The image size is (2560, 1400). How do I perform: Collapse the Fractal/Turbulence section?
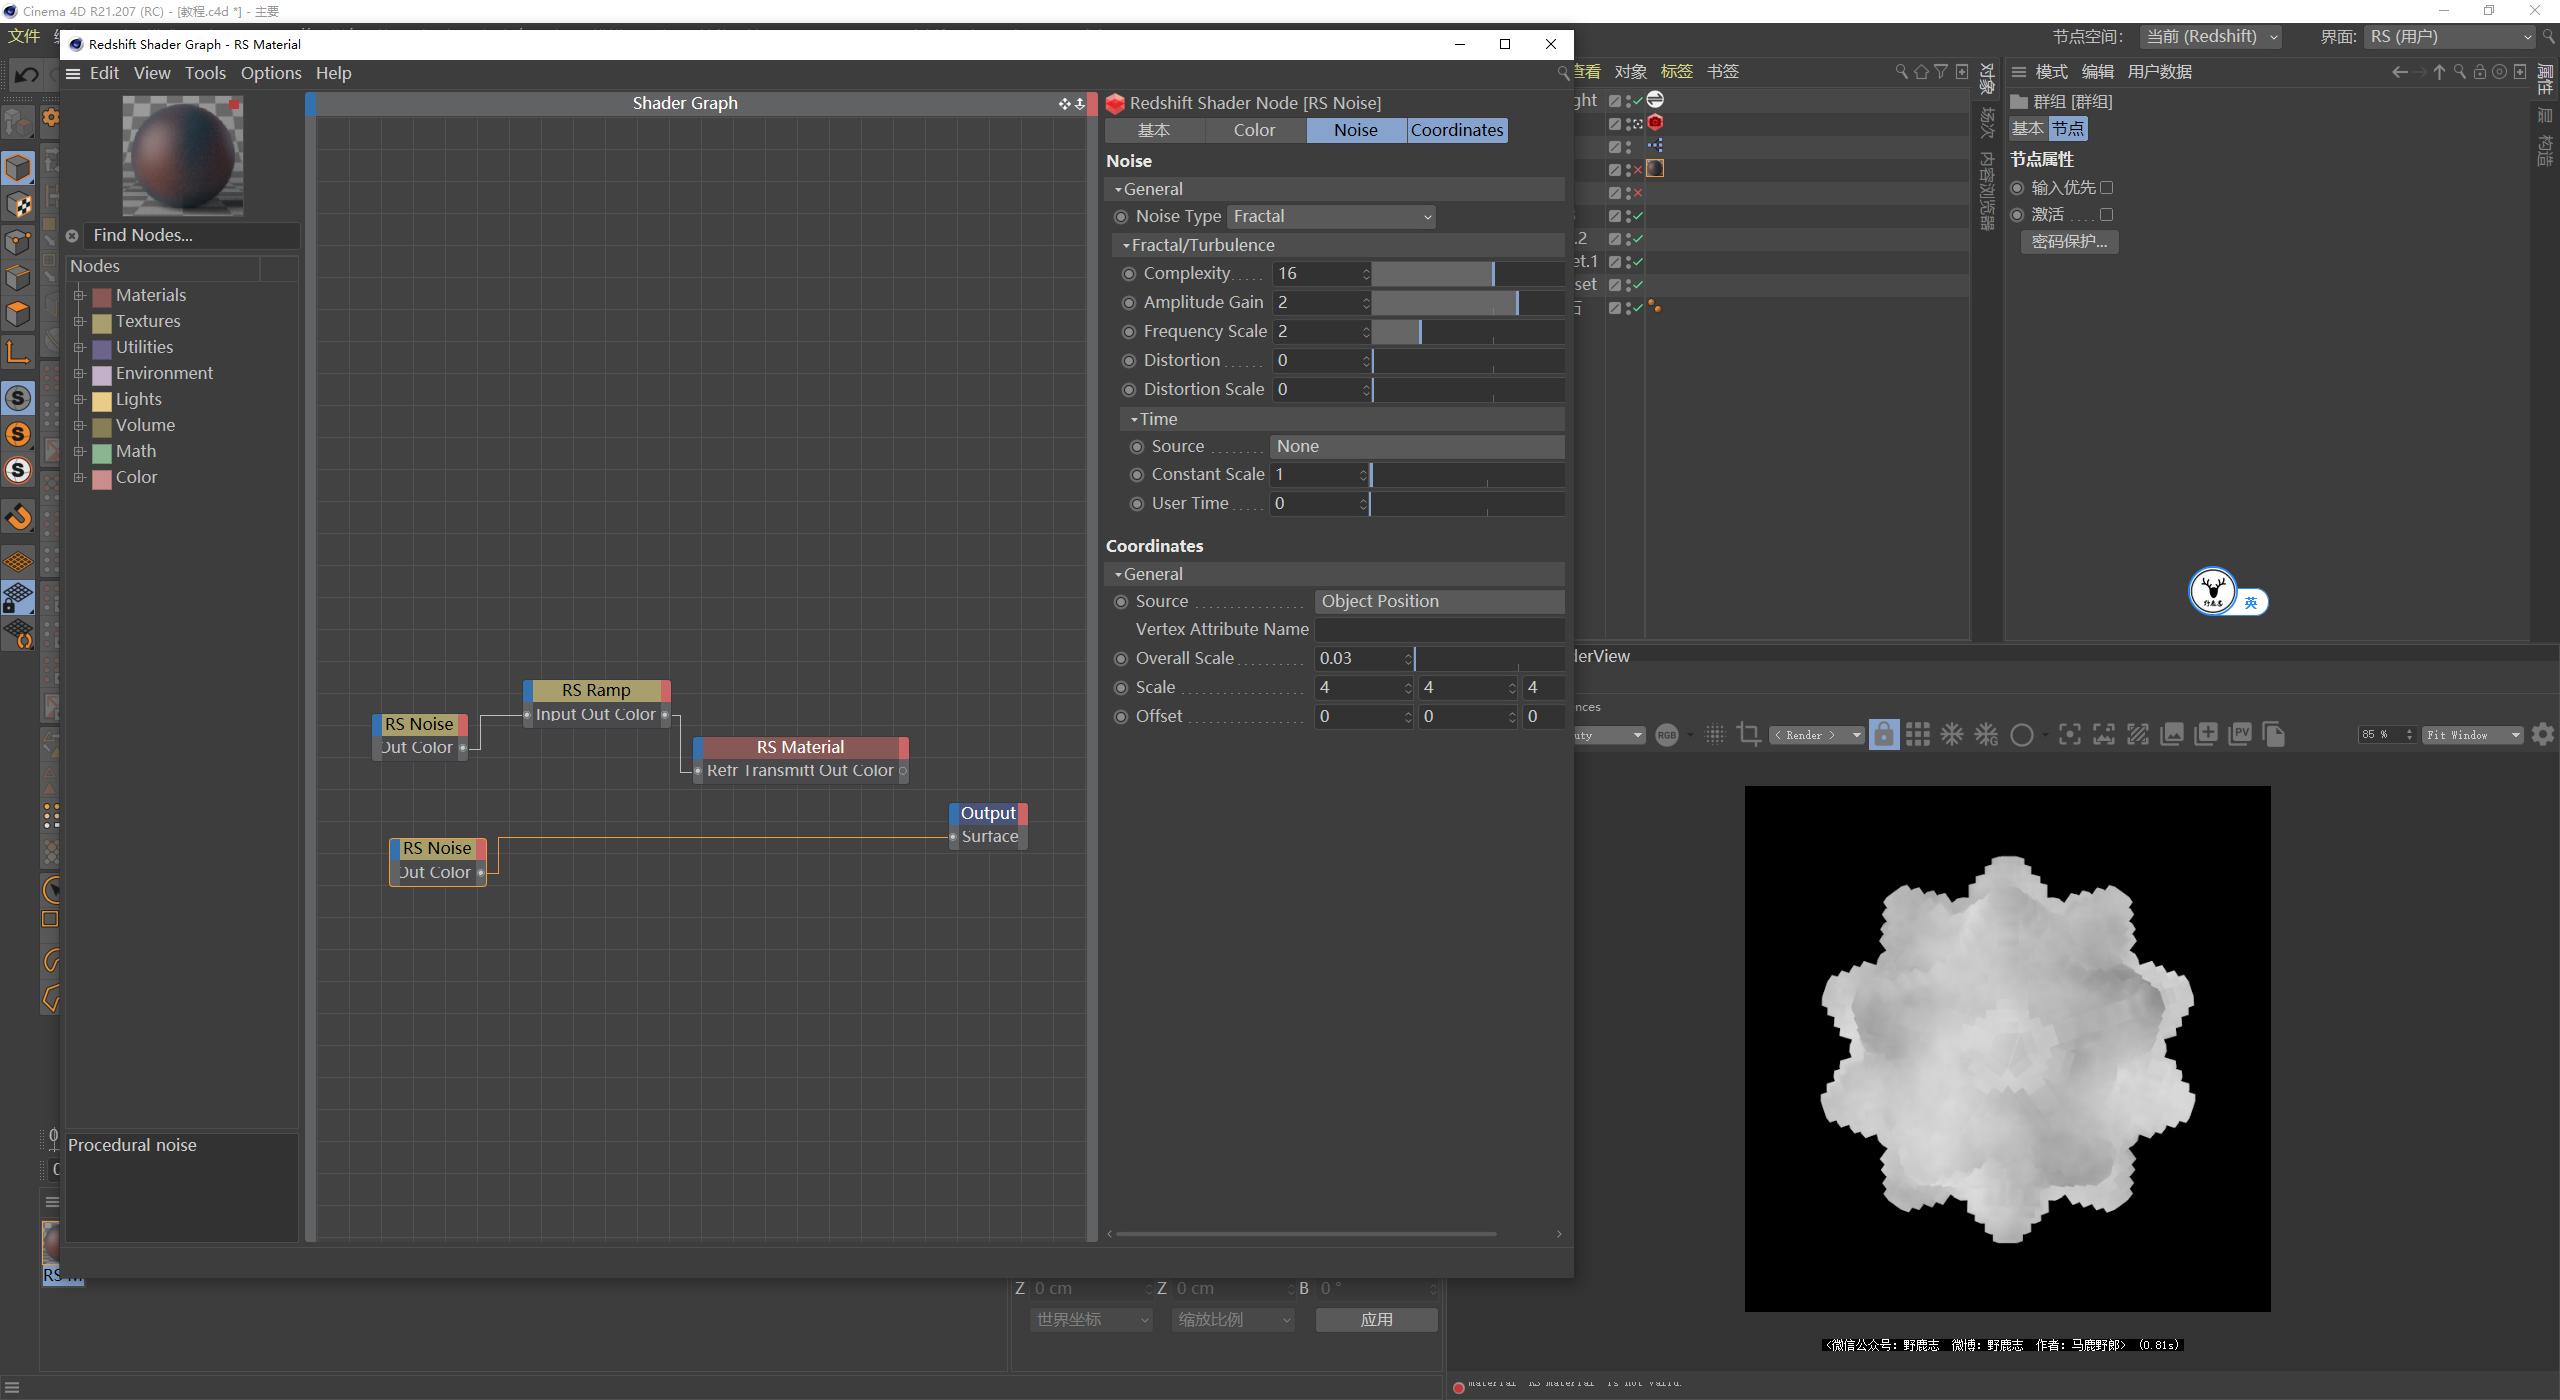1127,244
